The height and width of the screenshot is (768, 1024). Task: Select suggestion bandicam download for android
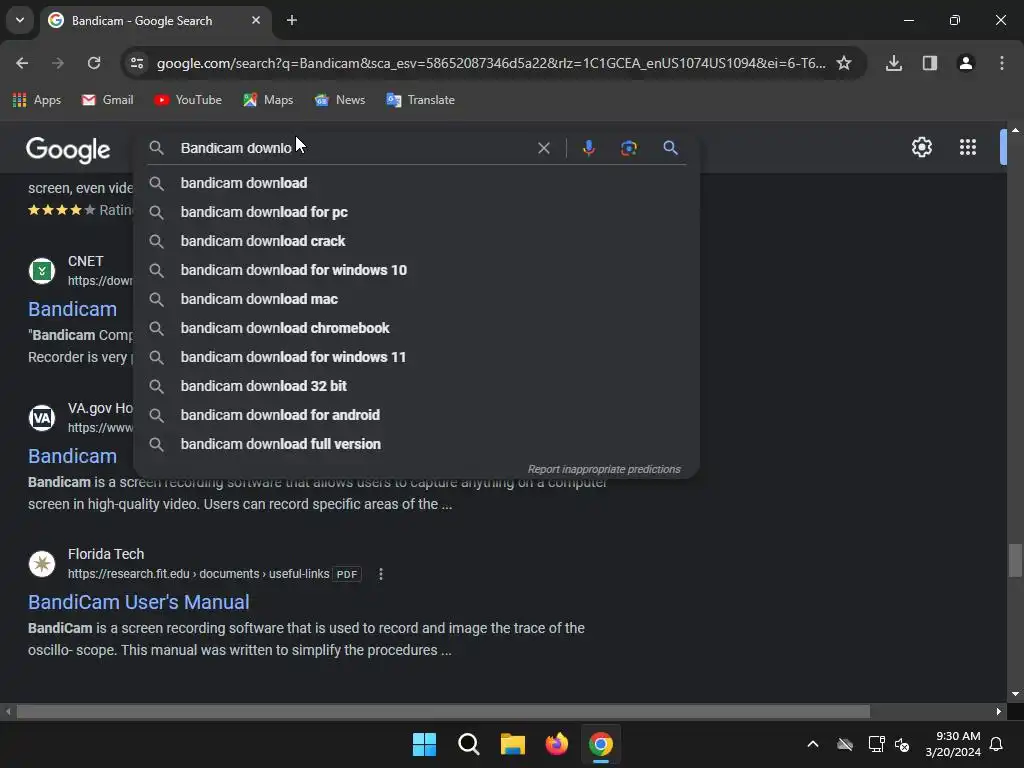(416, 415)
